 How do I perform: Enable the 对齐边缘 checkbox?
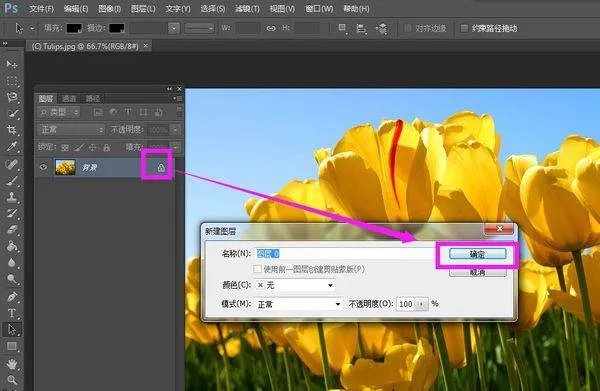pyautogui.click(x=408, y=28)
